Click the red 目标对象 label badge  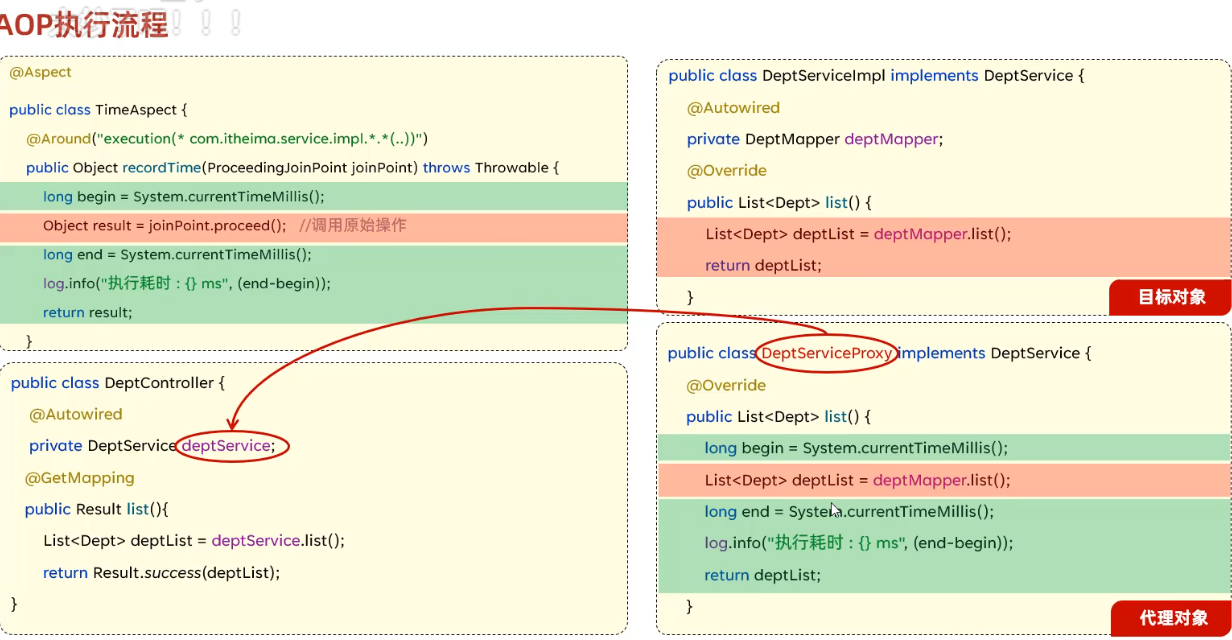[1171, 297]
